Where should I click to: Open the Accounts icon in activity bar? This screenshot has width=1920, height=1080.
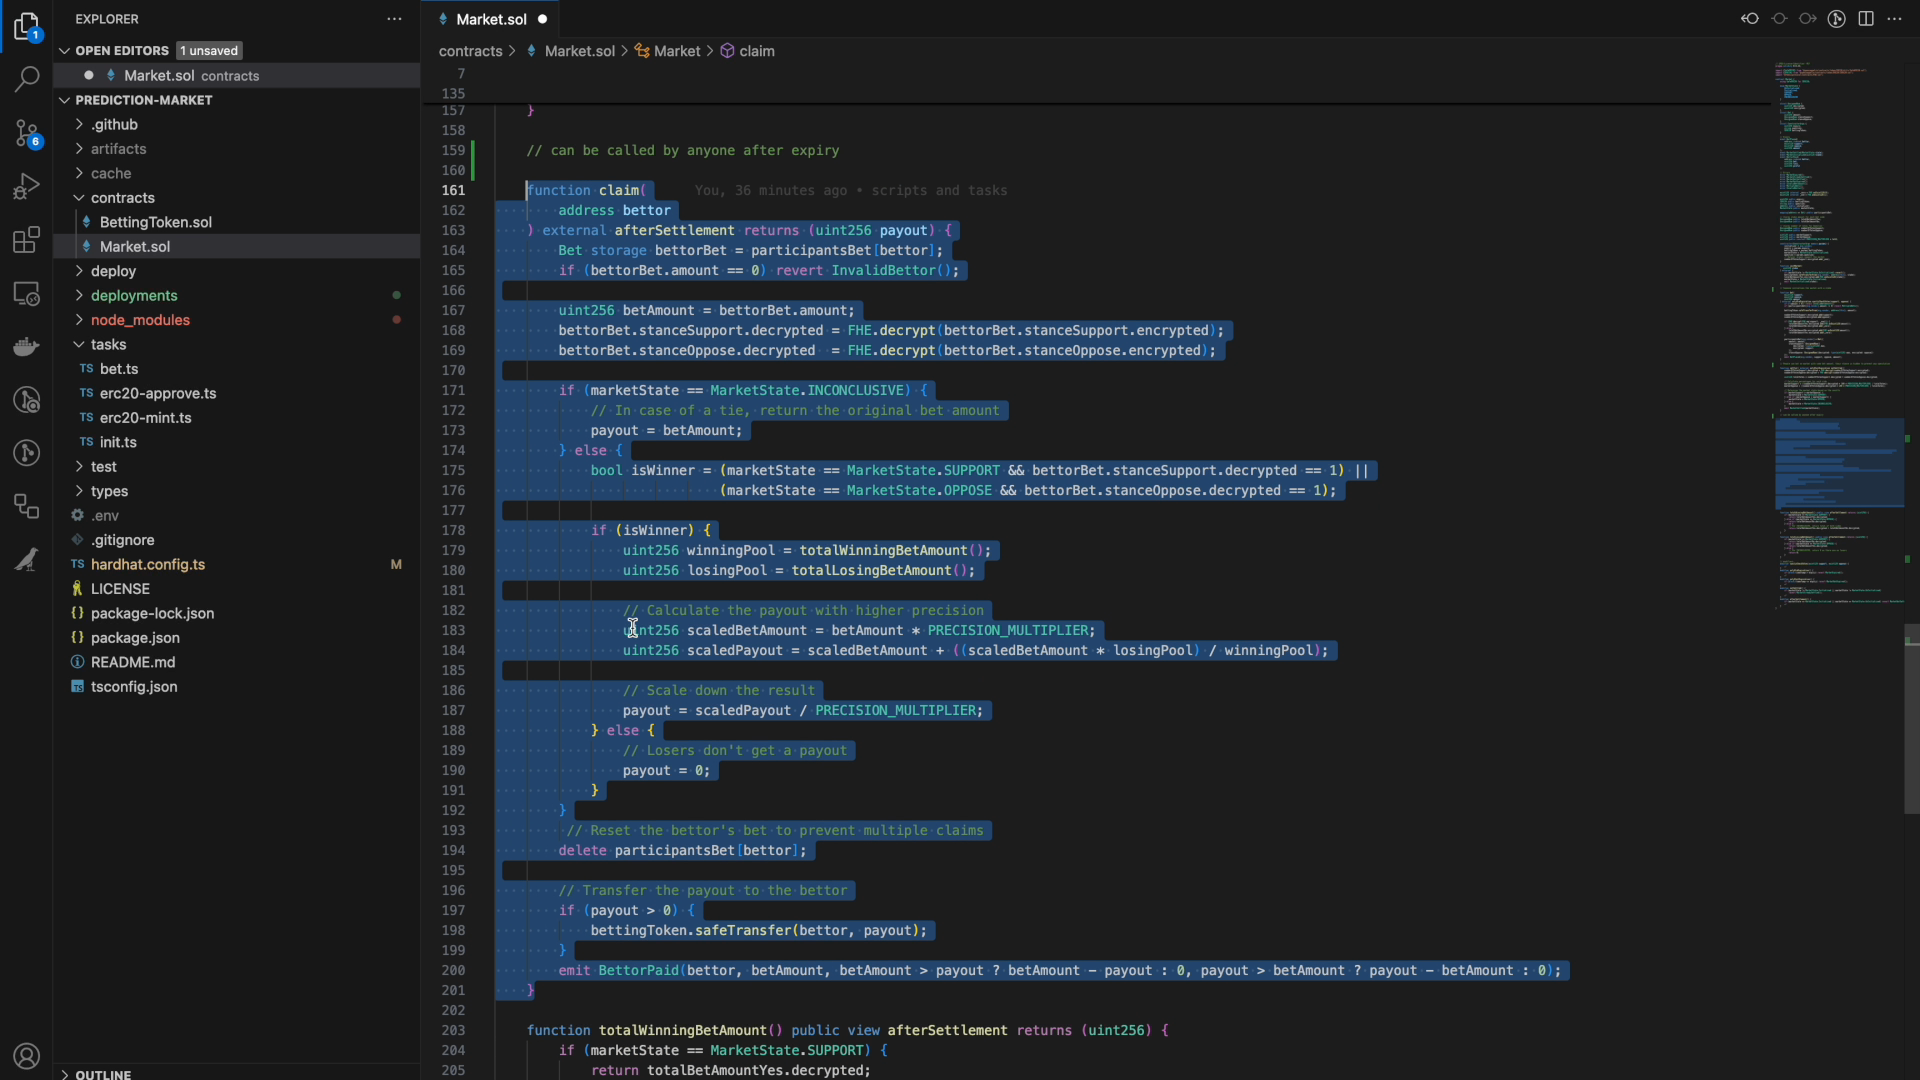(x=27, y=1056)
